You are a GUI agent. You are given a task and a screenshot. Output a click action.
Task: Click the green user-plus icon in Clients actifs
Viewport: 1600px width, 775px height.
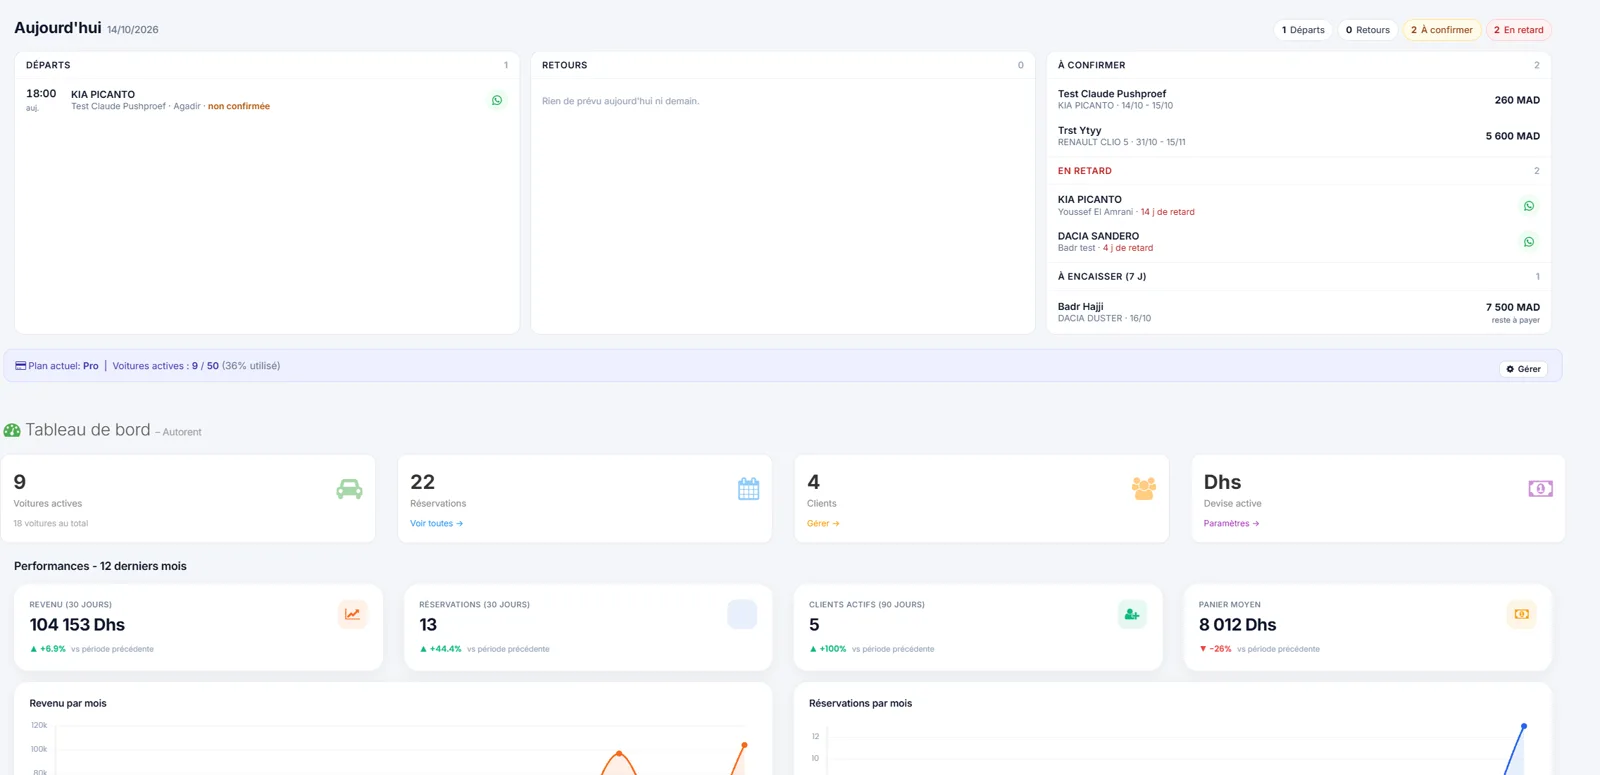1132,614
